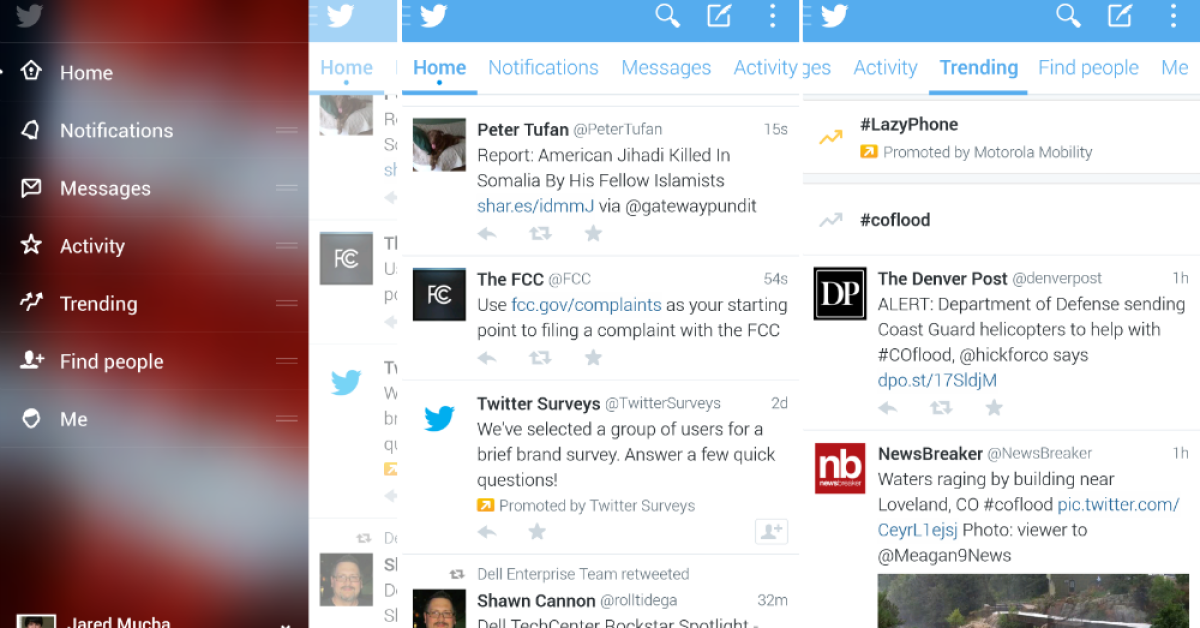Expand the Jared Mucha account switcher
The image size is (1200, 628).
tap(285, 623)
